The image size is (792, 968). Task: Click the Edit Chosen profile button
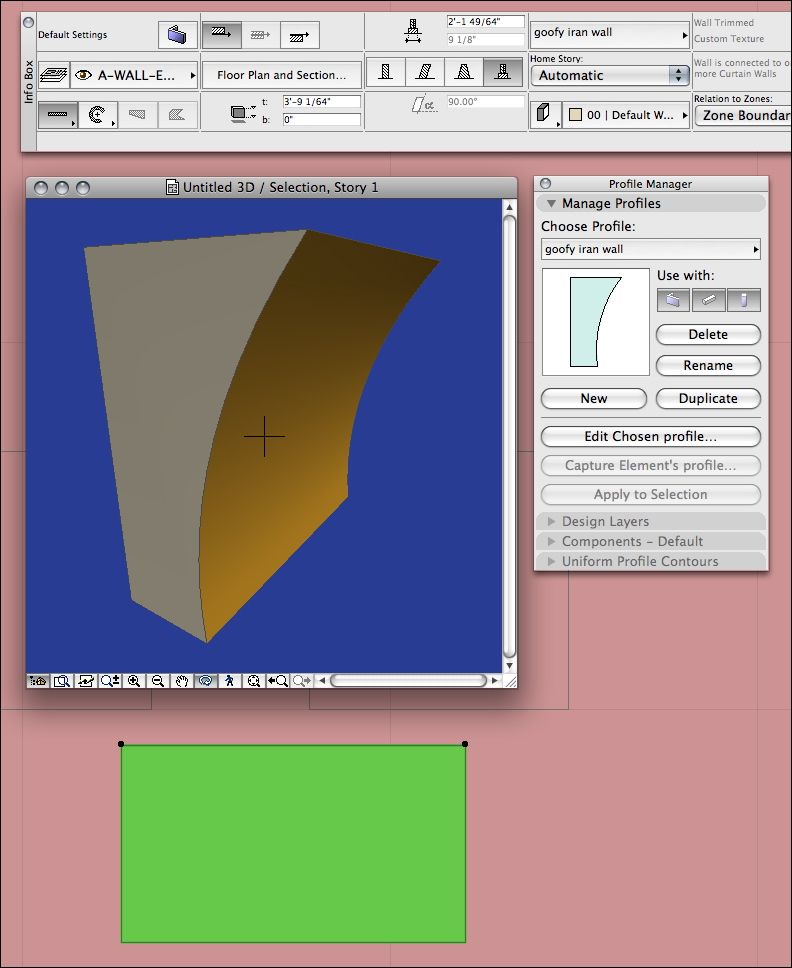tap(650, 436)
